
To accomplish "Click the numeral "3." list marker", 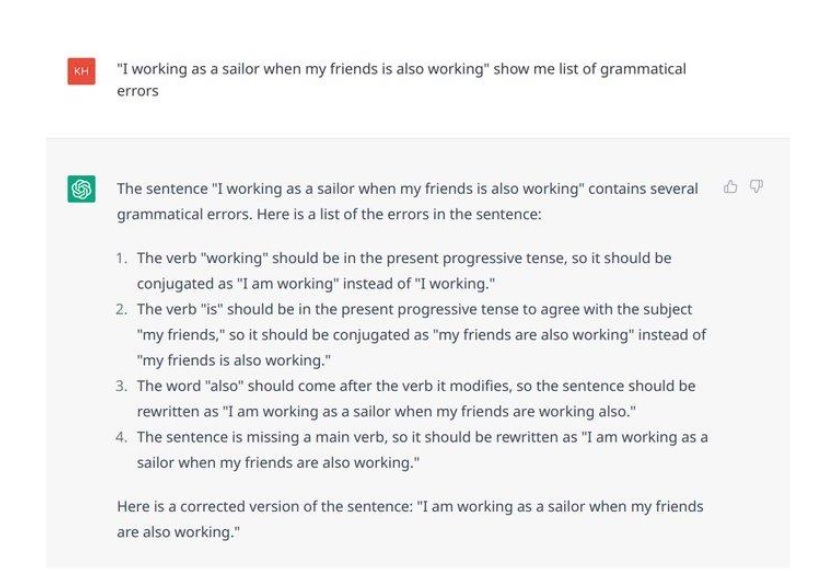I will (x=121, y=386).
